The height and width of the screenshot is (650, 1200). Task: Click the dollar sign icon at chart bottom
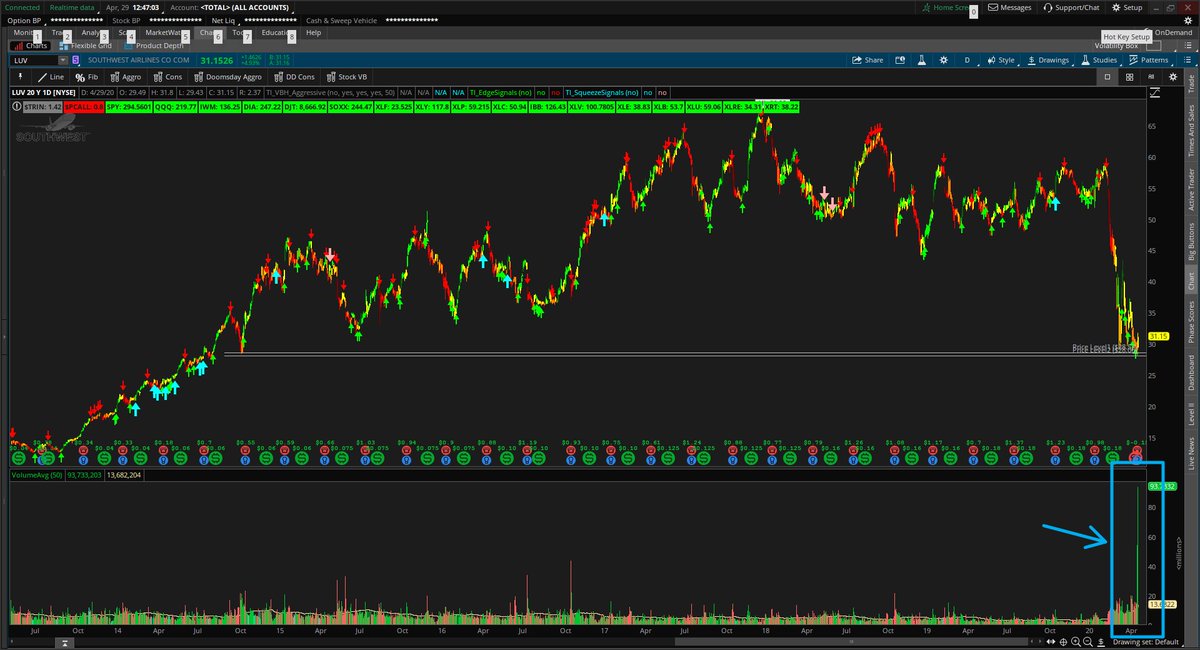click(1100, 641)
